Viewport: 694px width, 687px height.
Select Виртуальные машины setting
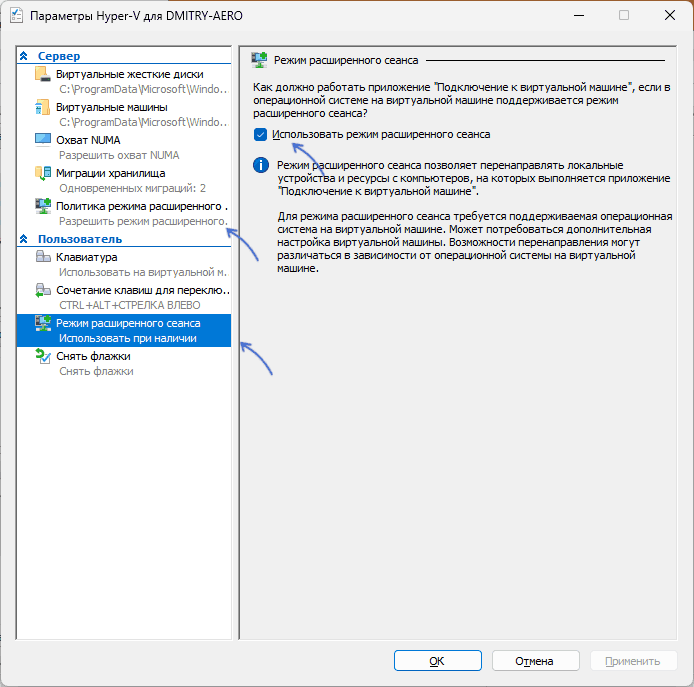(124, 115)
